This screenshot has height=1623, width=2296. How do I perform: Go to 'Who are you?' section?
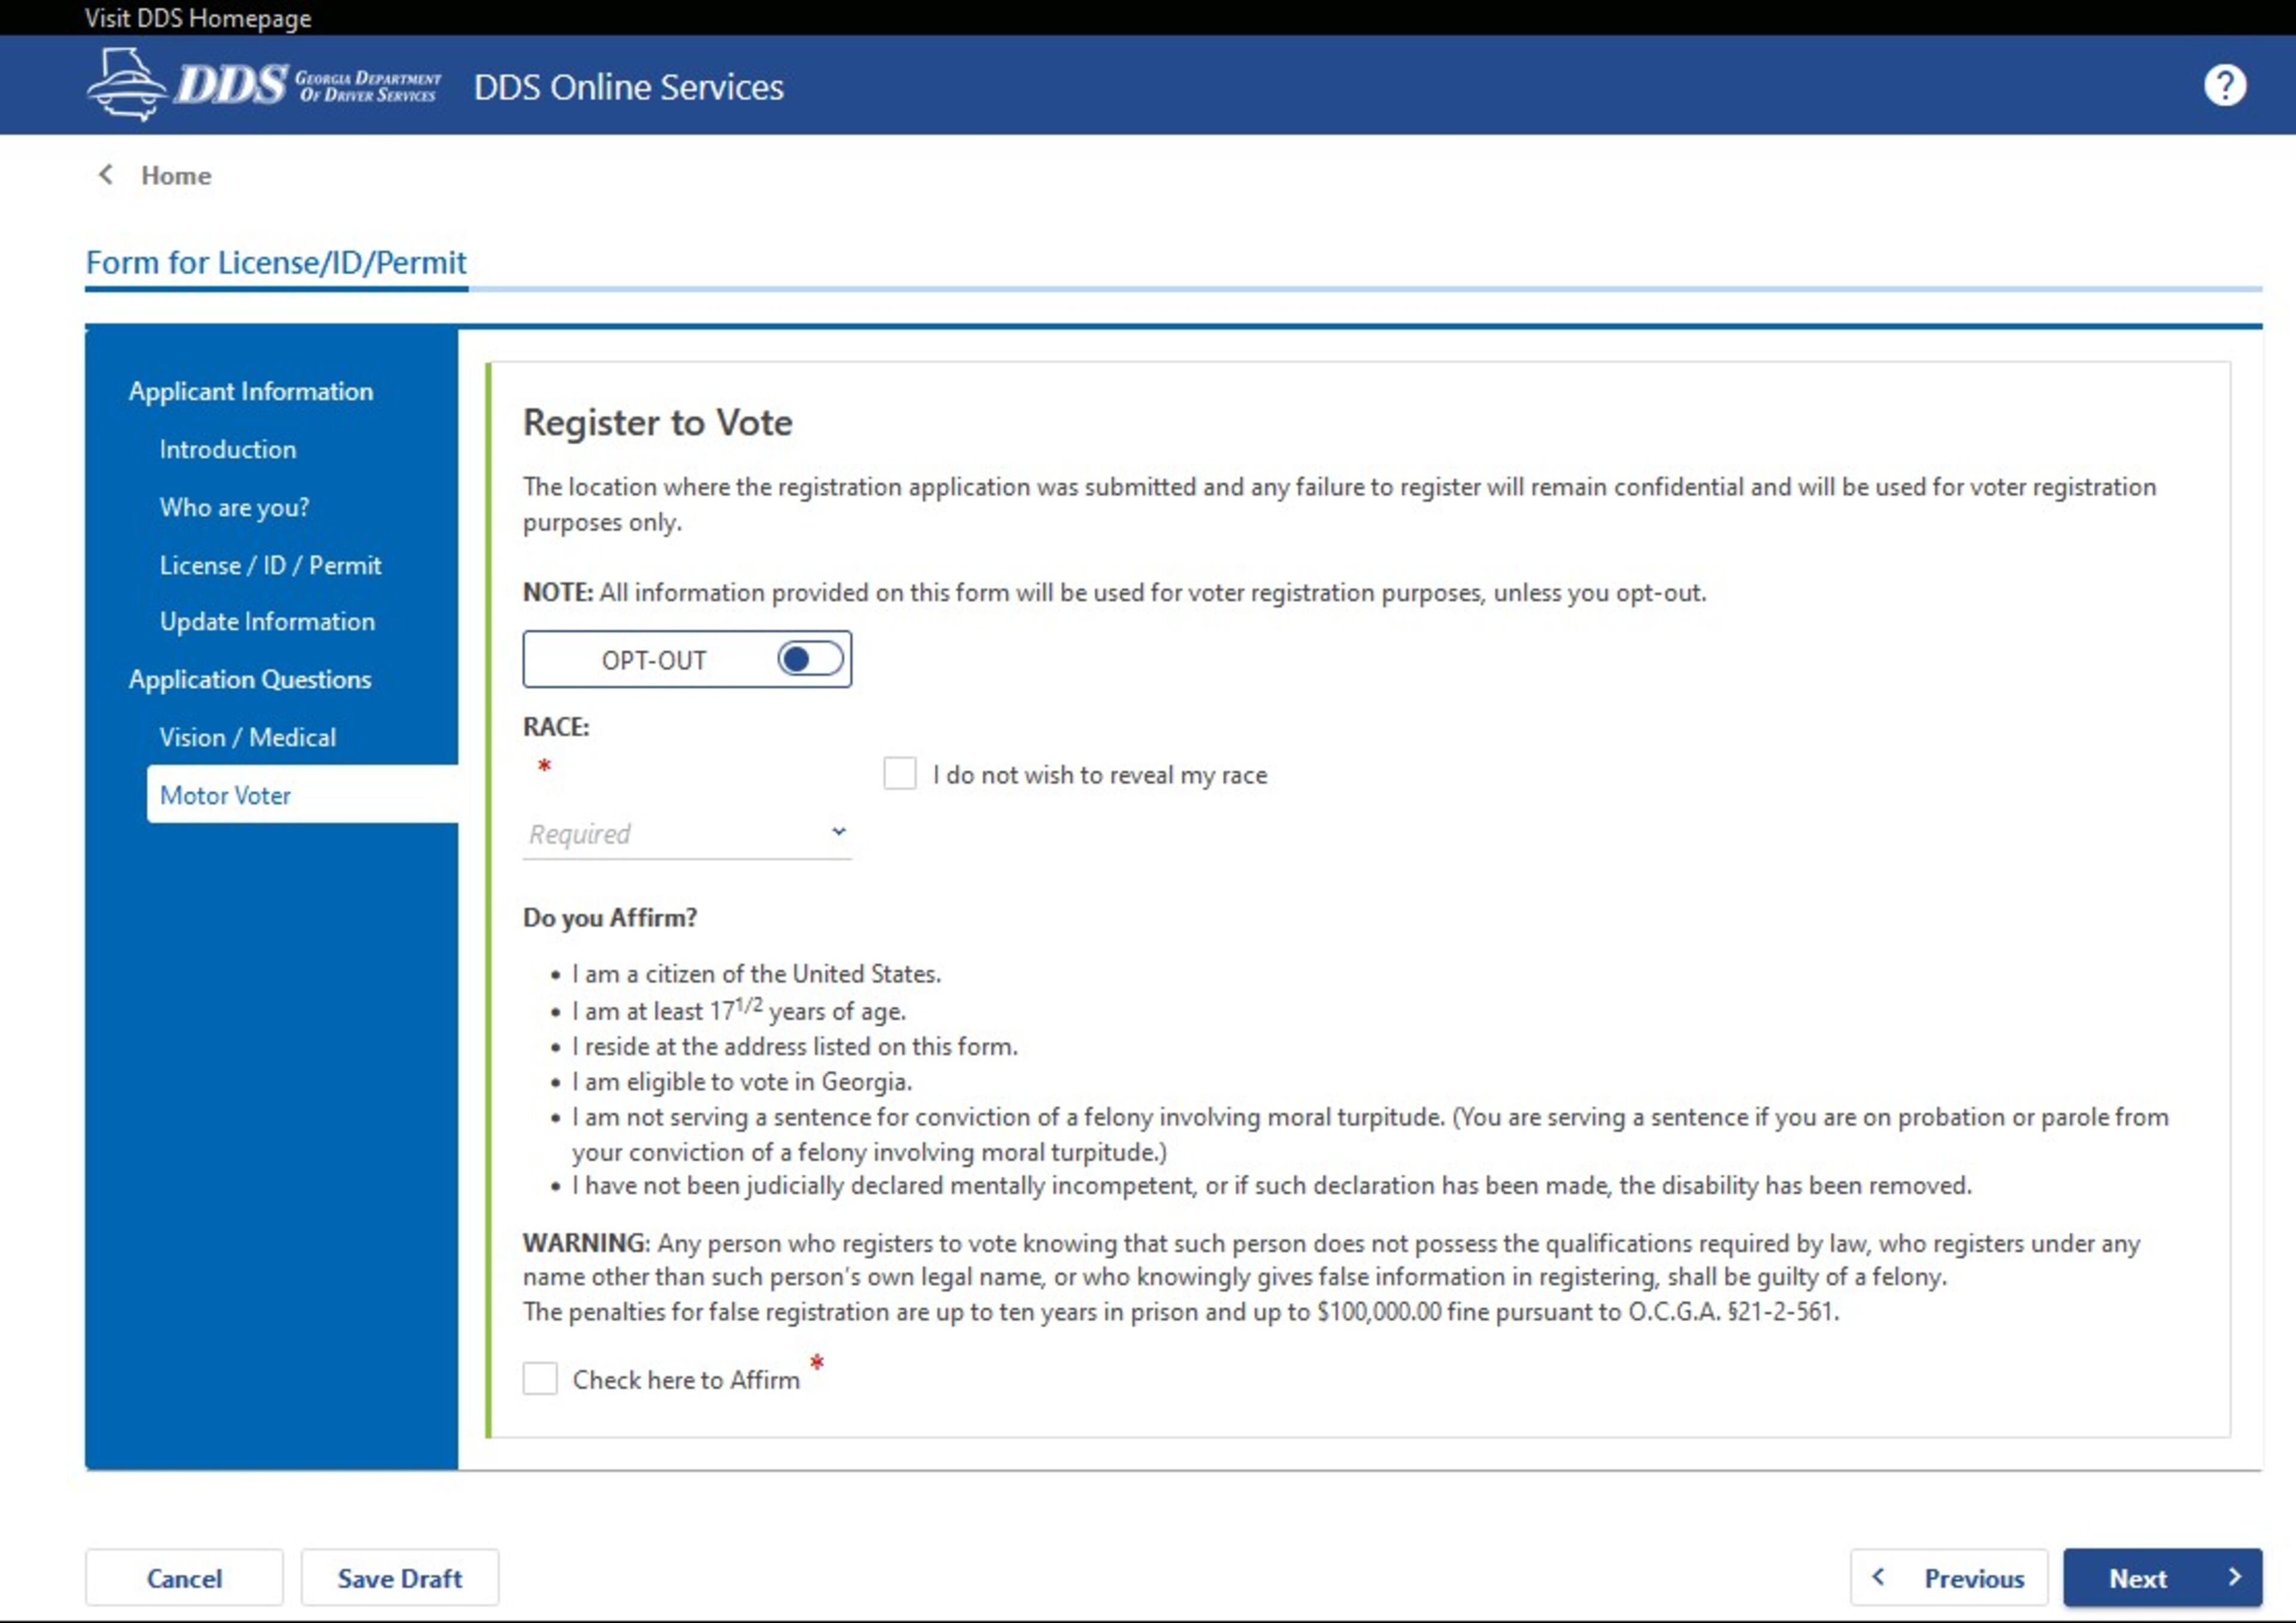pyautogui.click(x=234, y=507)
